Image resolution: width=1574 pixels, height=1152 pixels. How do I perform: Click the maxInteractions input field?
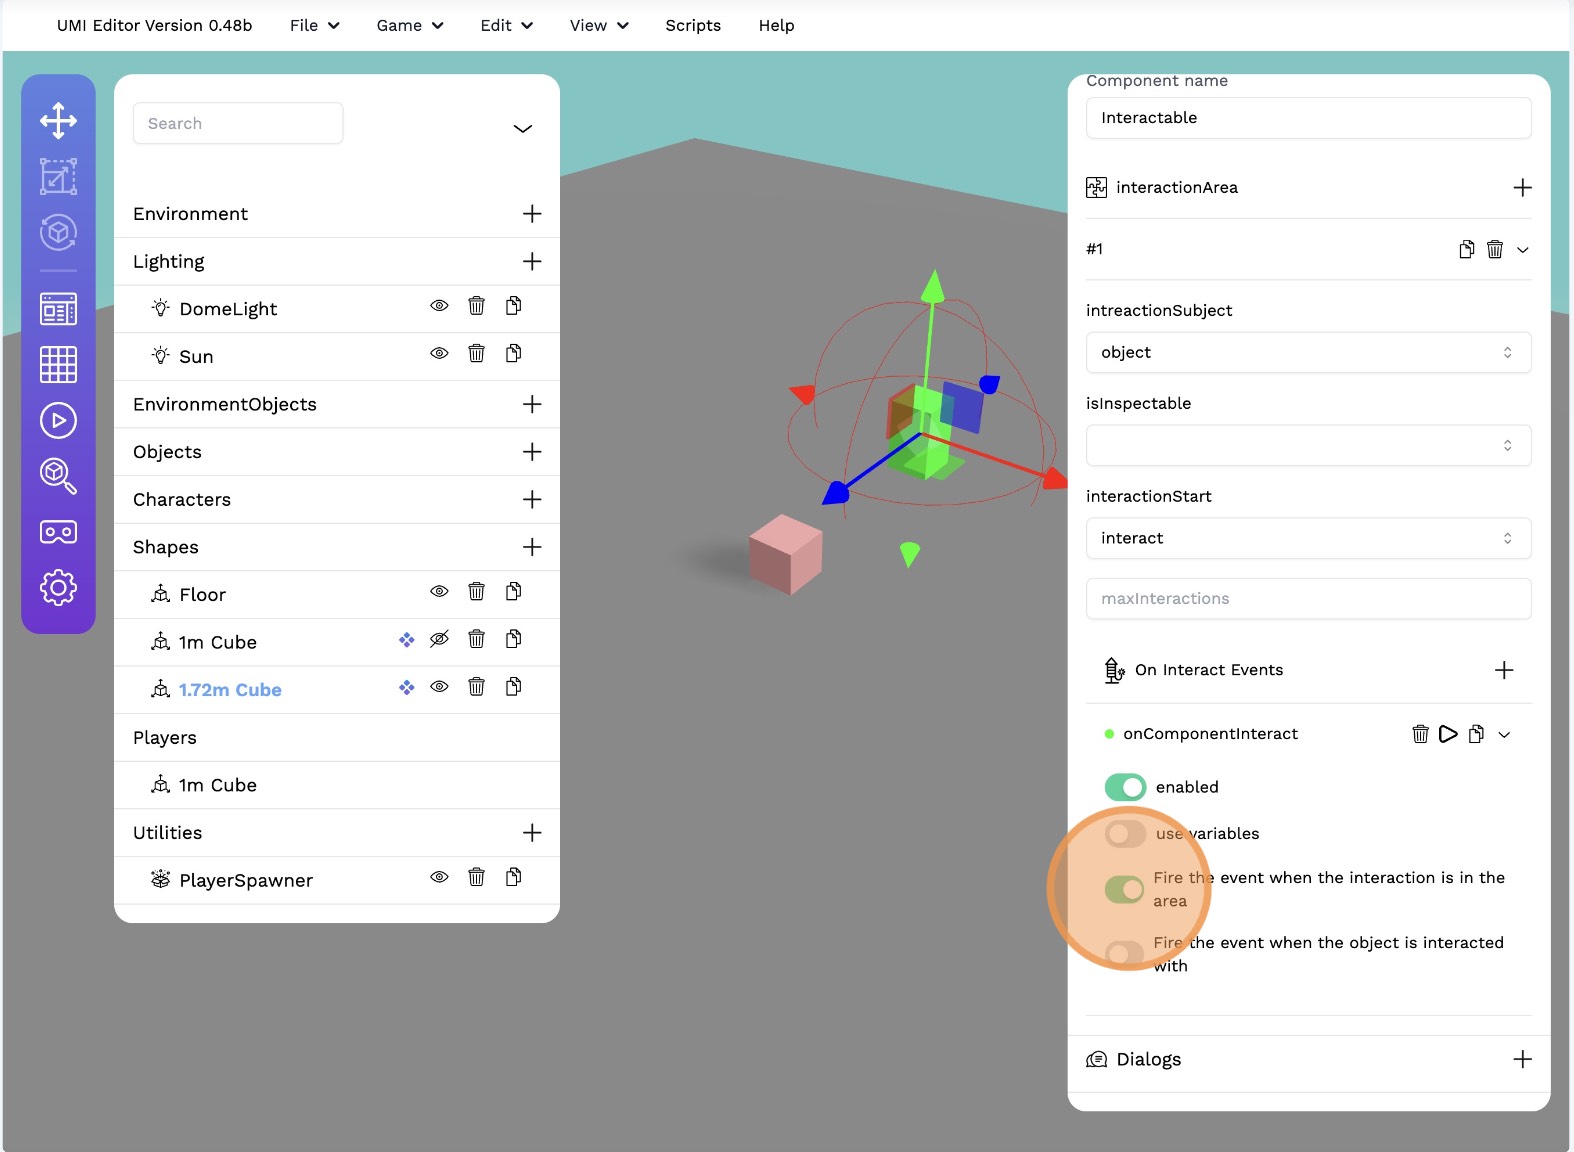pos(1307,598)
